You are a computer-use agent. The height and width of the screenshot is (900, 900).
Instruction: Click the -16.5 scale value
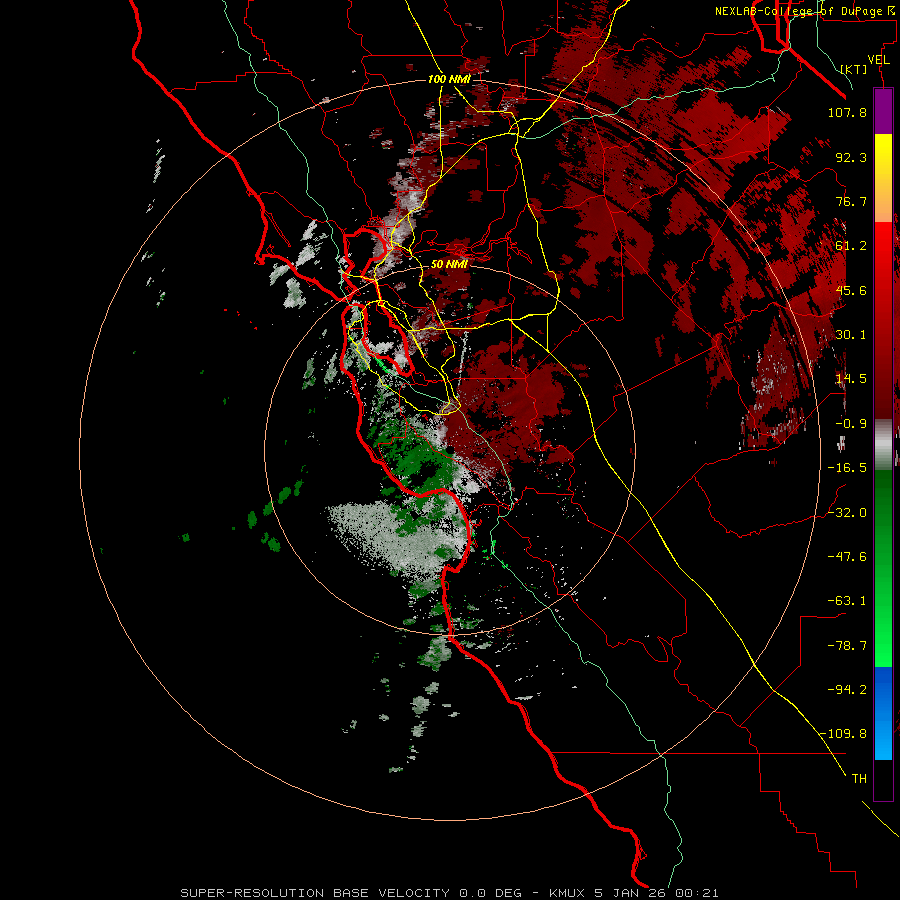[847, 468]
